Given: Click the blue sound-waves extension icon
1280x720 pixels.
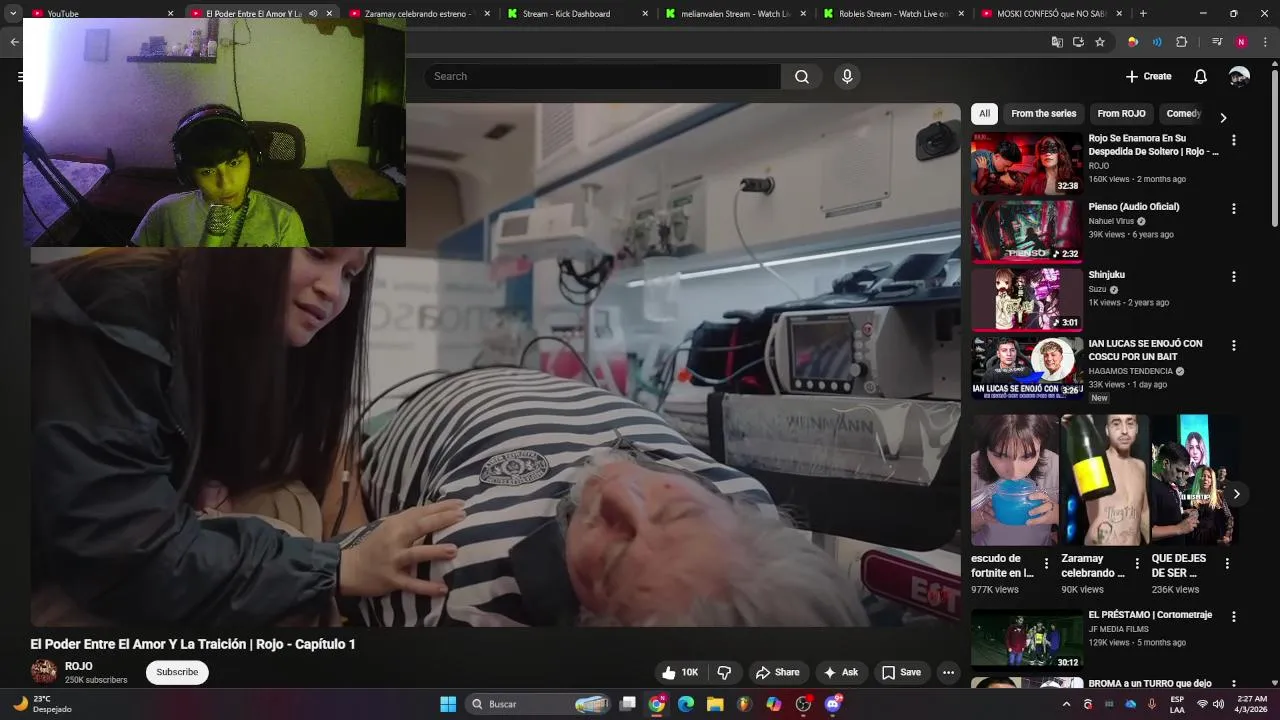Looking at the screenshot, I should 1157,42.
